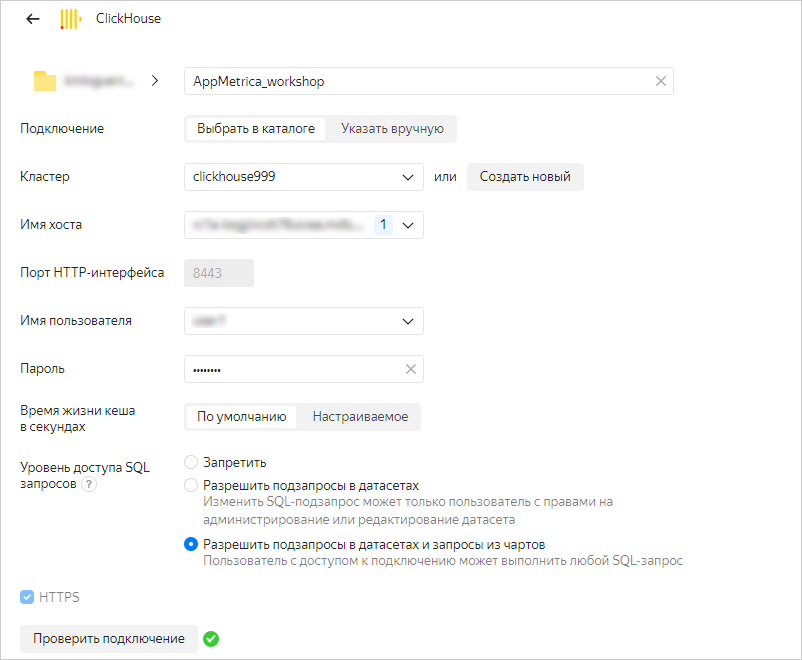
Task: Click the green connection success checkmark
Action: [211, 639]
